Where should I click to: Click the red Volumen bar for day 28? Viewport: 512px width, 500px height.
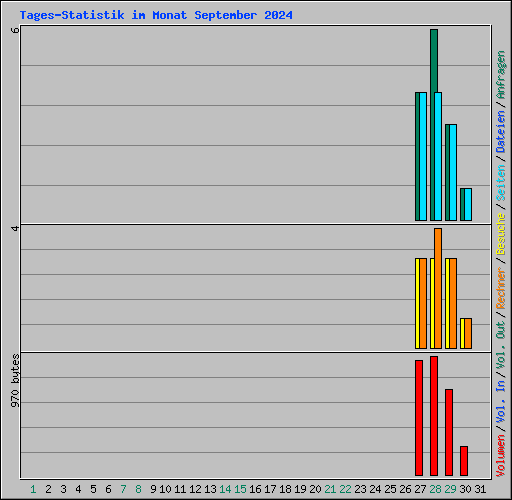coord(434,416)
